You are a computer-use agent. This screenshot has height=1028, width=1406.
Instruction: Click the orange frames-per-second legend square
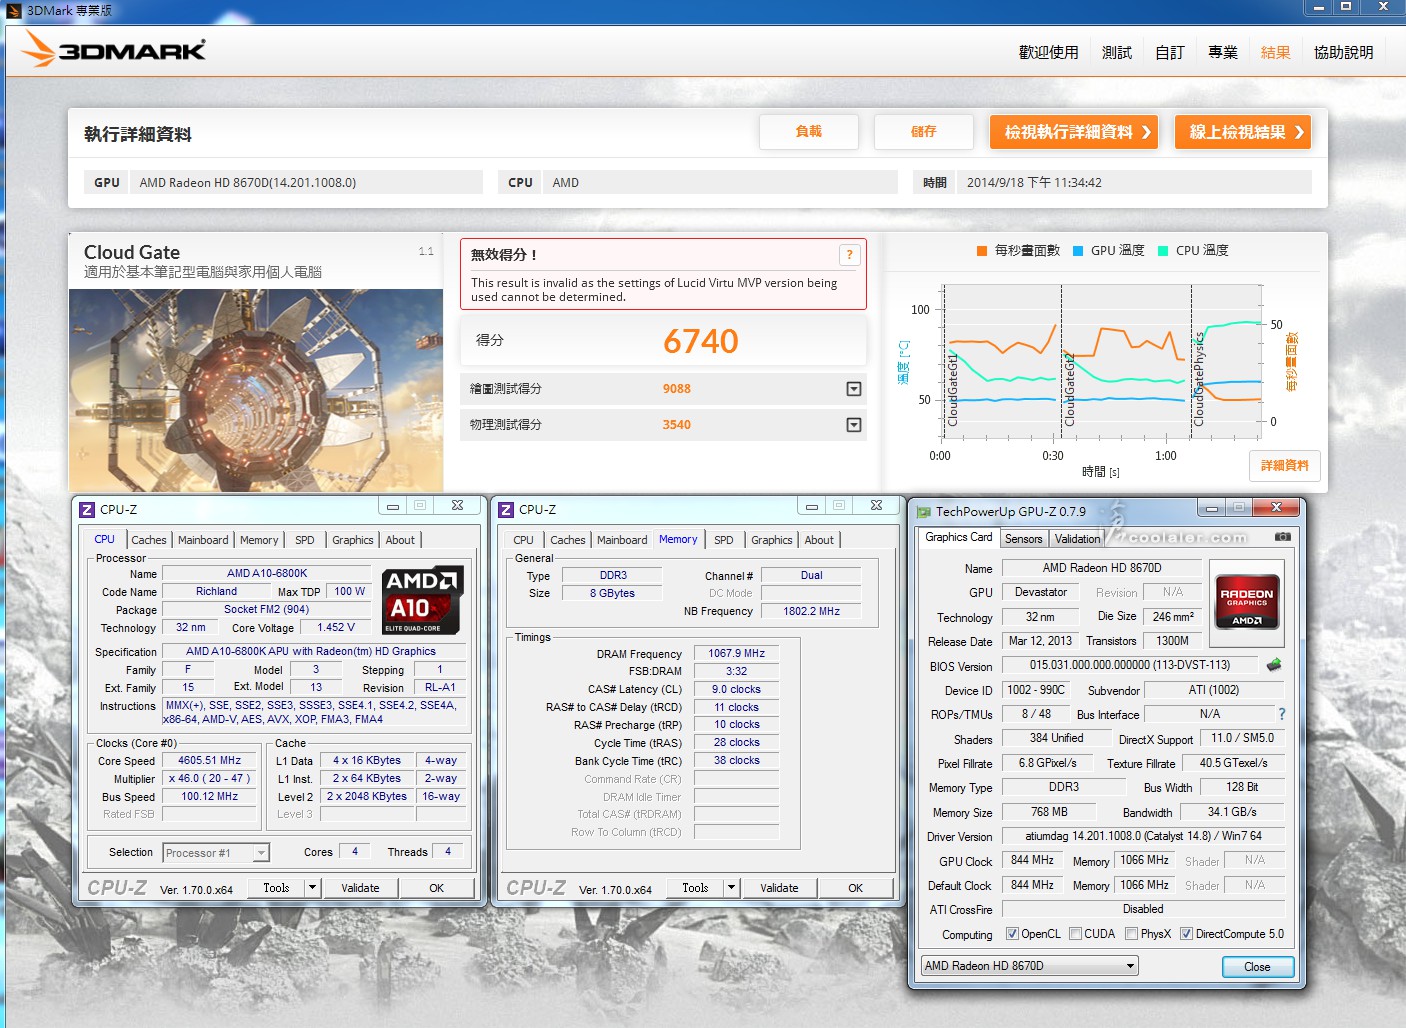pos(982,251)
